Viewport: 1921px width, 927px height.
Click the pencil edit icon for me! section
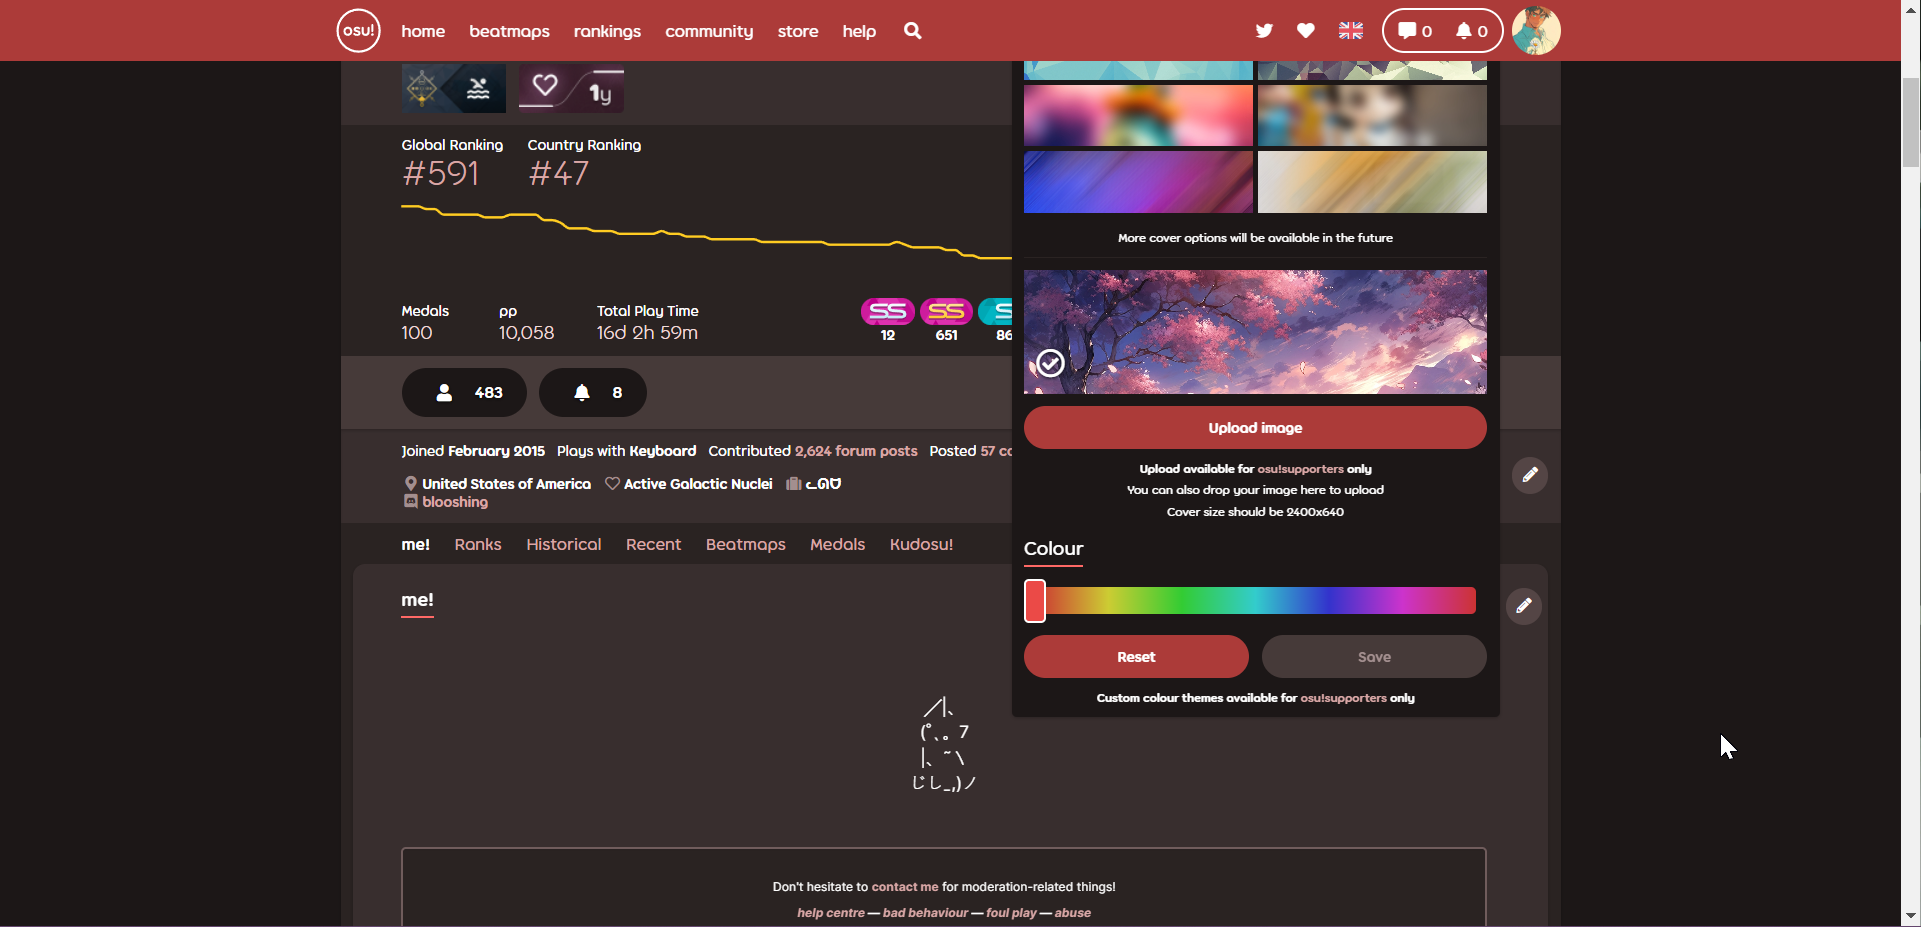(1524, 606)
